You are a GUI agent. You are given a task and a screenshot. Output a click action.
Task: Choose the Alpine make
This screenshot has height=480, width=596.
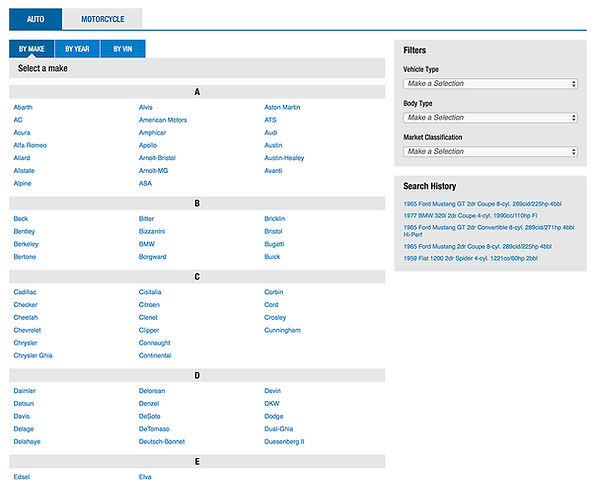[x=22, y=183]
